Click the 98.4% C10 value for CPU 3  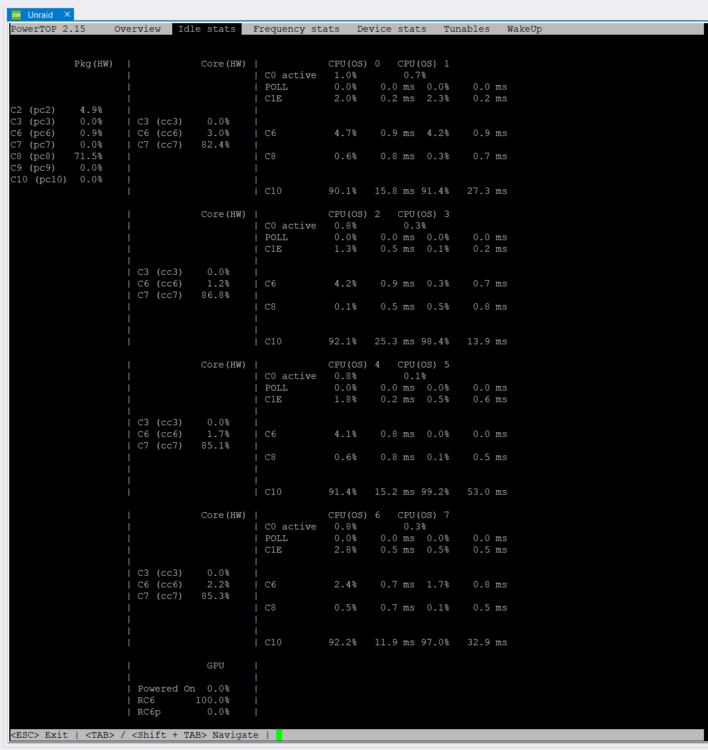coord(435,342)
